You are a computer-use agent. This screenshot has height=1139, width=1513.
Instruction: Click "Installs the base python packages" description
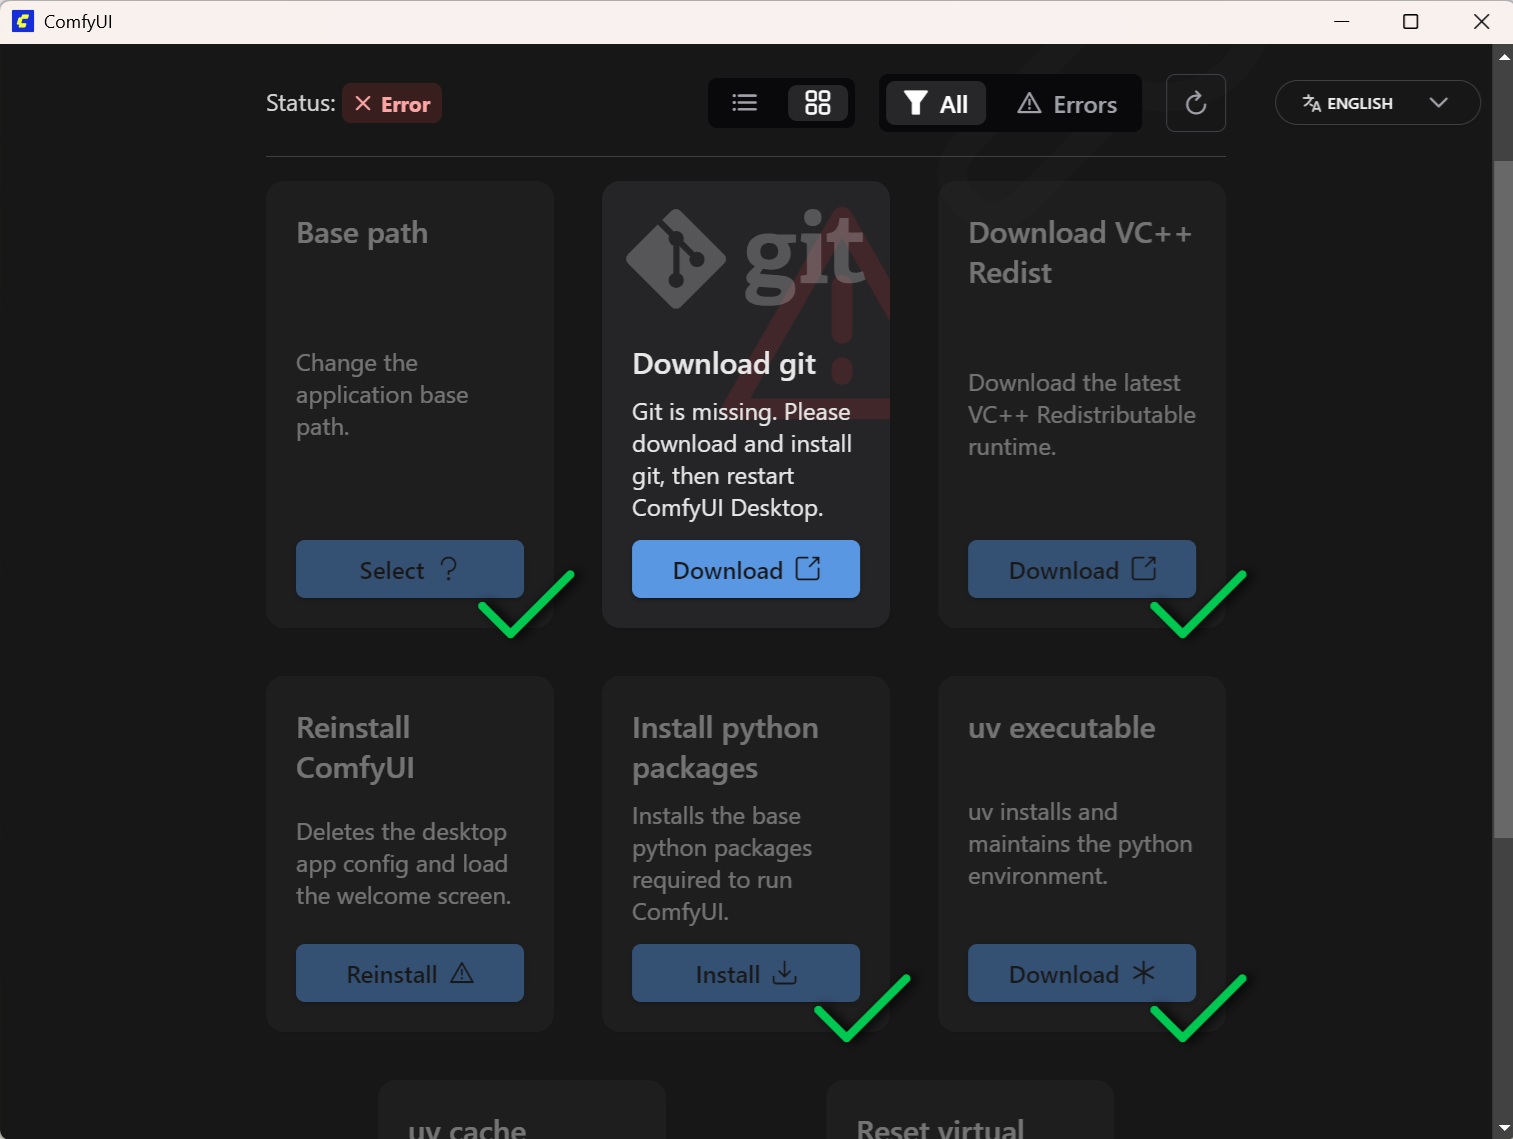(x=722, y=864)
